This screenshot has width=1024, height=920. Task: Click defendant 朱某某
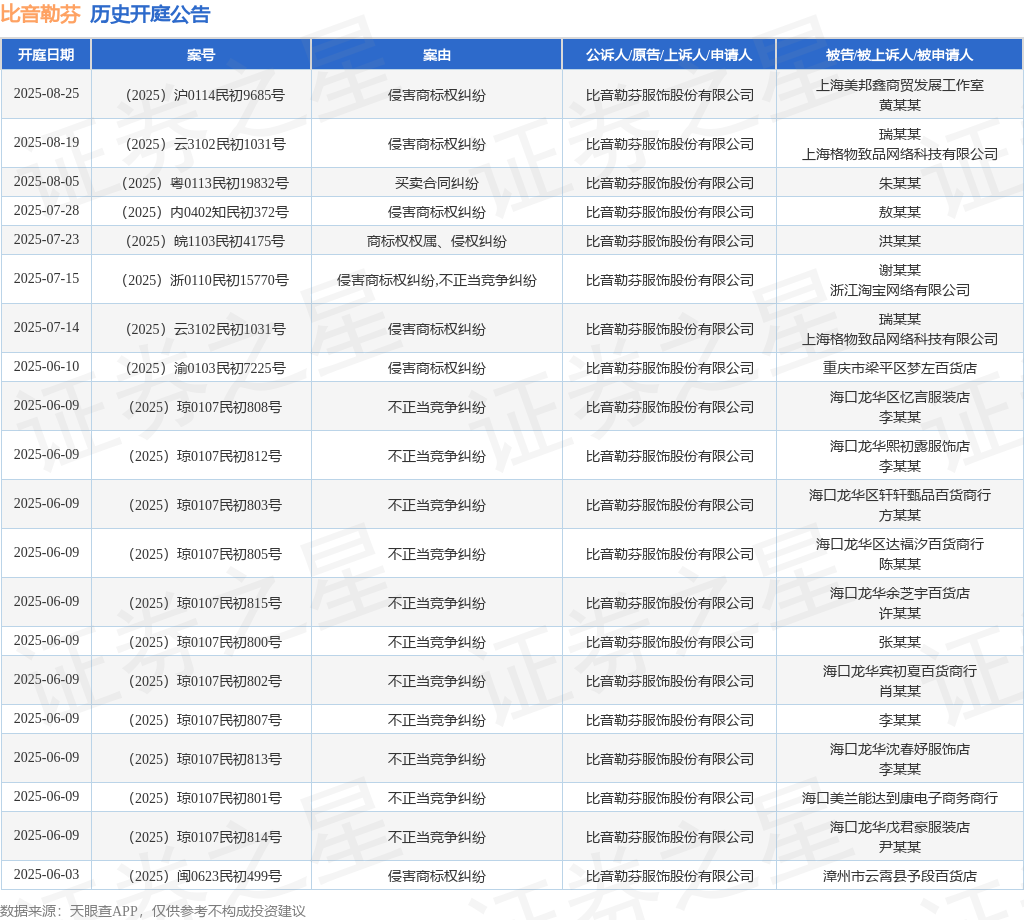coord(900,183)
